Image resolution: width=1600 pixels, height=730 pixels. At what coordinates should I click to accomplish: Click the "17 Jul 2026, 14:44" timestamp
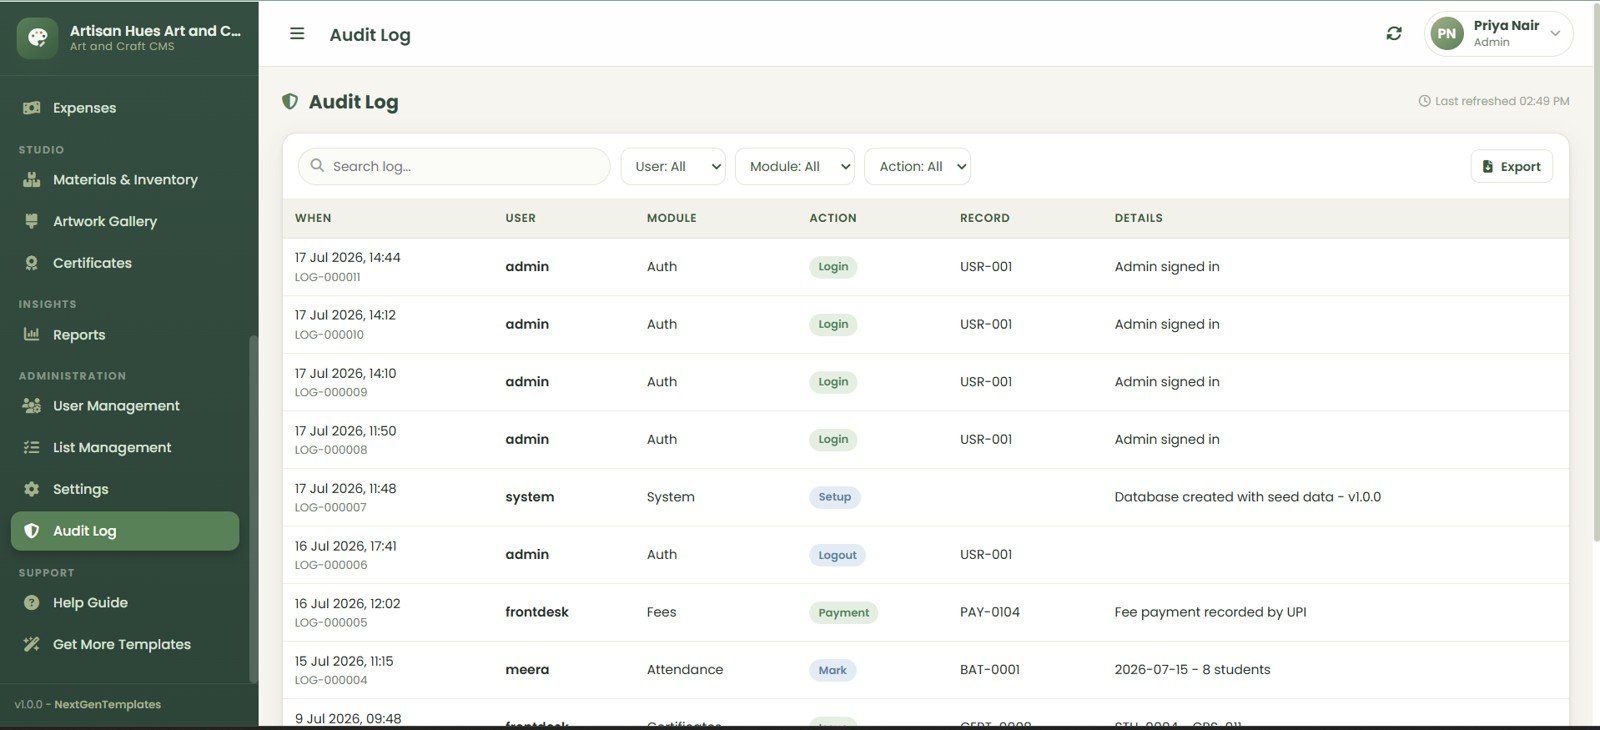(347, 258)
